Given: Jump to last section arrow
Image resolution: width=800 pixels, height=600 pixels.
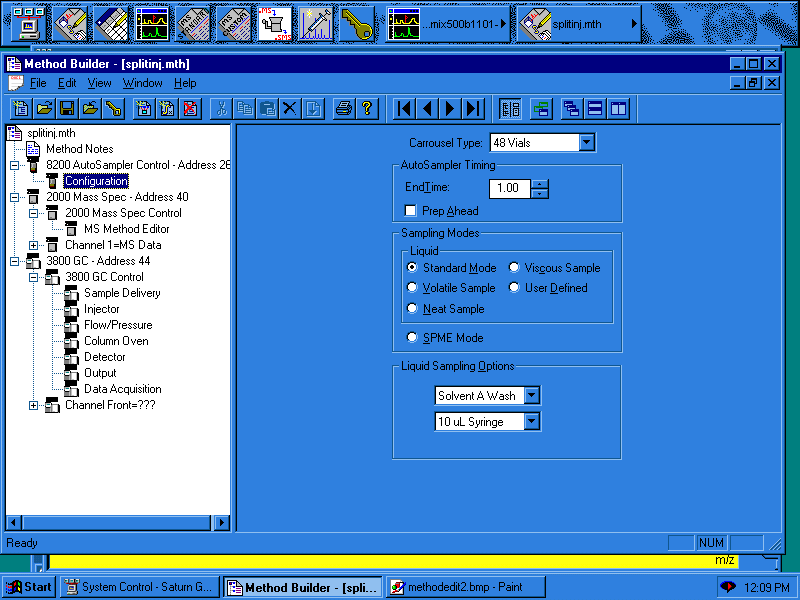Looking at the screenshot, I should [x=473, y=109].
